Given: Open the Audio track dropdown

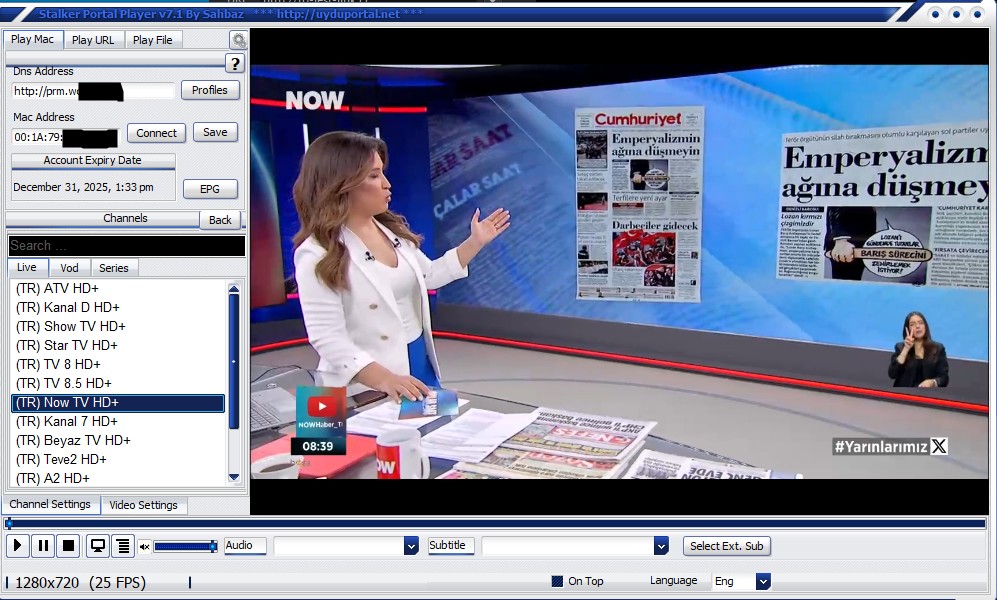Looking at the screenshot, I should pyautogui.click(x=411, y=546).
